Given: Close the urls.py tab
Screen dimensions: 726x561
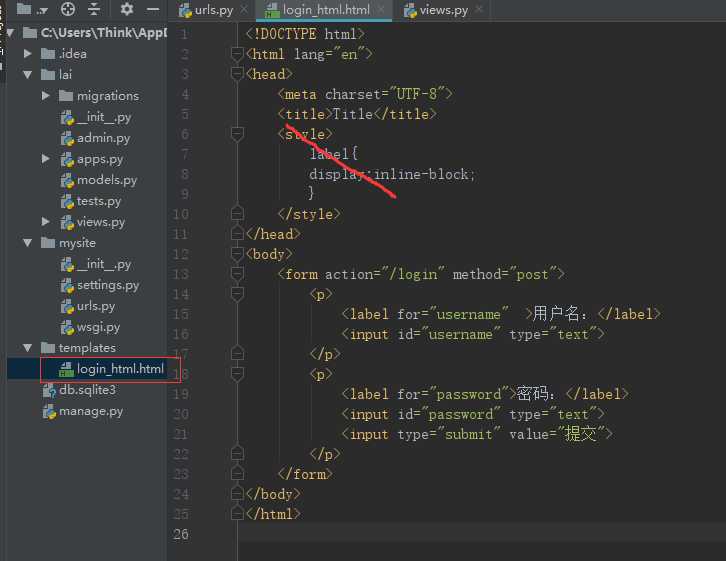Looking at the screenshot, I should coord(244,9).
